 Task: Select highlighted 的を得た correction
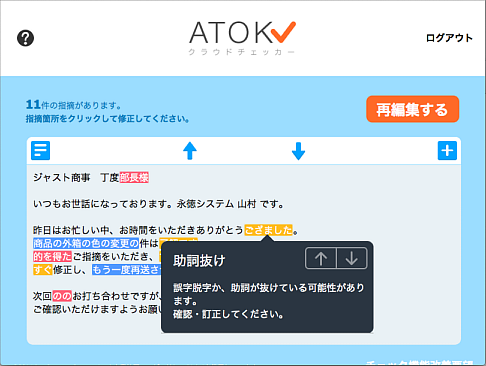[x=52, y=256]
